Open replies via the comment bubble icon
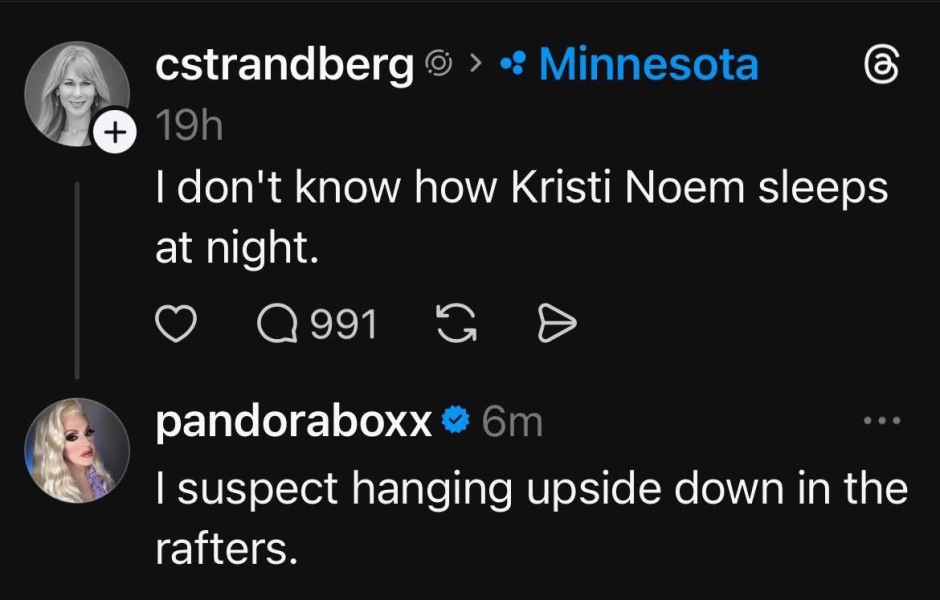940x600 pixels. click(275, 323)
